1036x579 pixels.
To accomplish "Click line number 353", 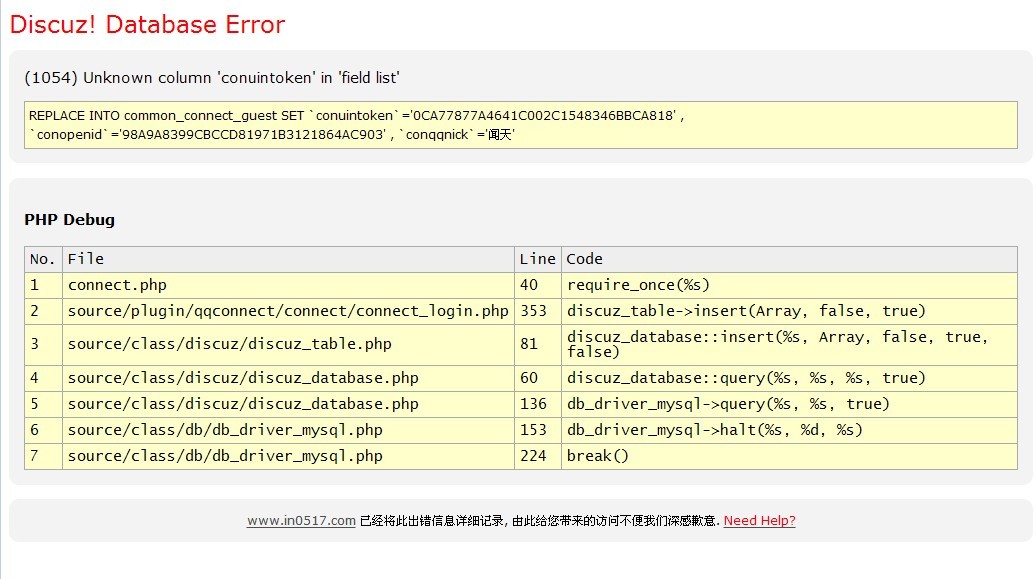I will point(538,311).
